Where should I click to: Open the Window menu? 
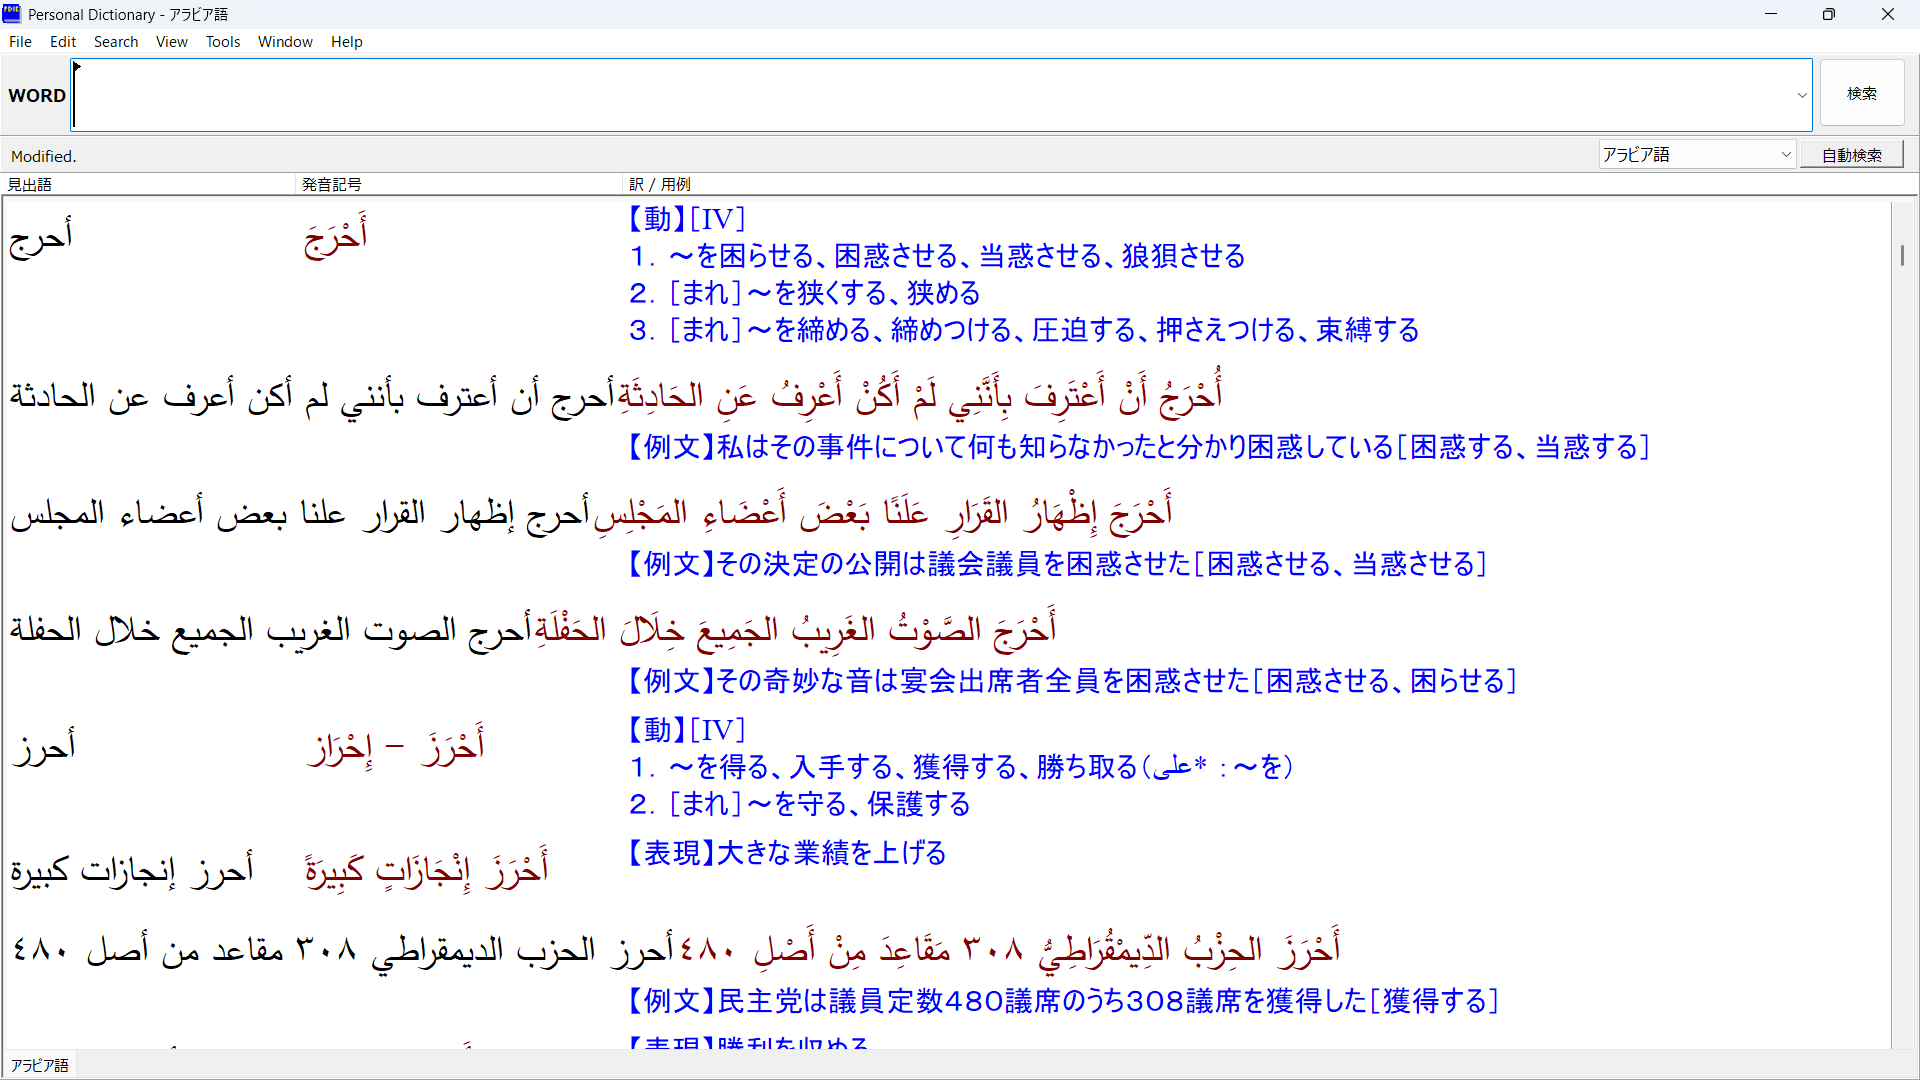tap(285, 42)
